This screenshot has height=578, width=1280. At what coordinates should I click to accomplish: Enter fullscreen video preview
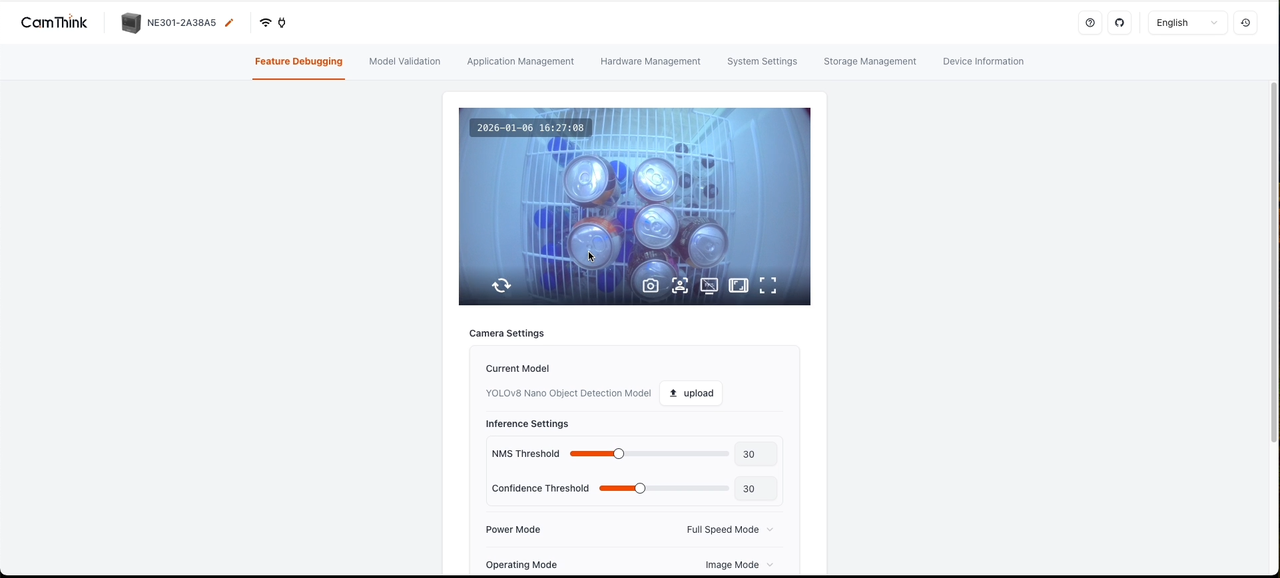[x=768, y=286]
